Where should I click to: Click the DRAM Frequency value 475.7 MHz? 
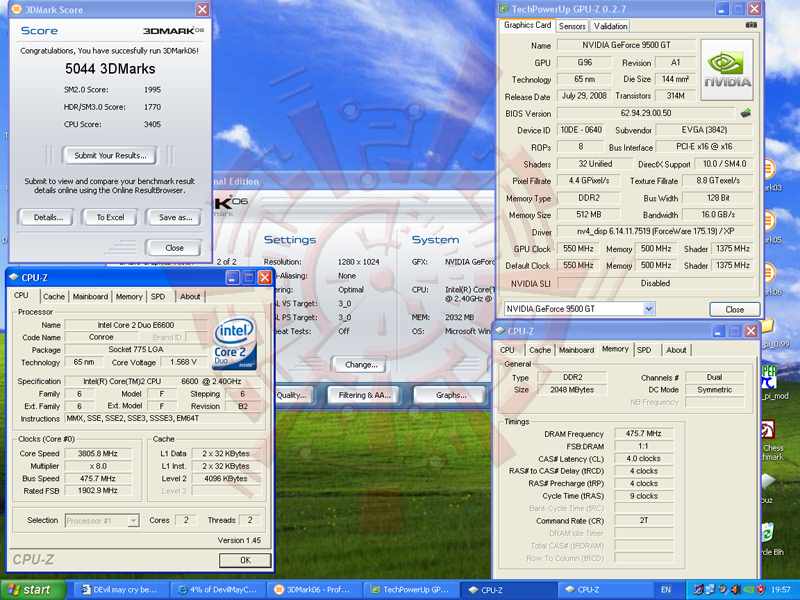coord(643,433)
